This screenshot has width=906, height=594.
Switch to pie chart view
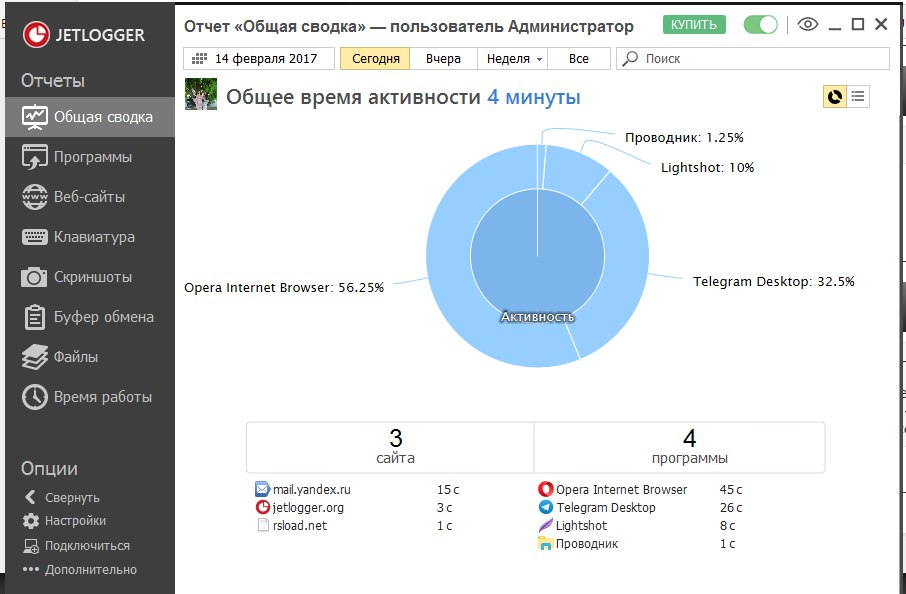point(834,96)
